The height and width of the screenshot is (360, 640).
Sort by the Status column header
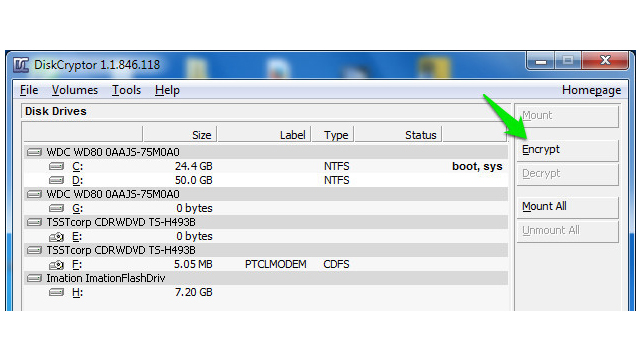[x=398, y=135]
